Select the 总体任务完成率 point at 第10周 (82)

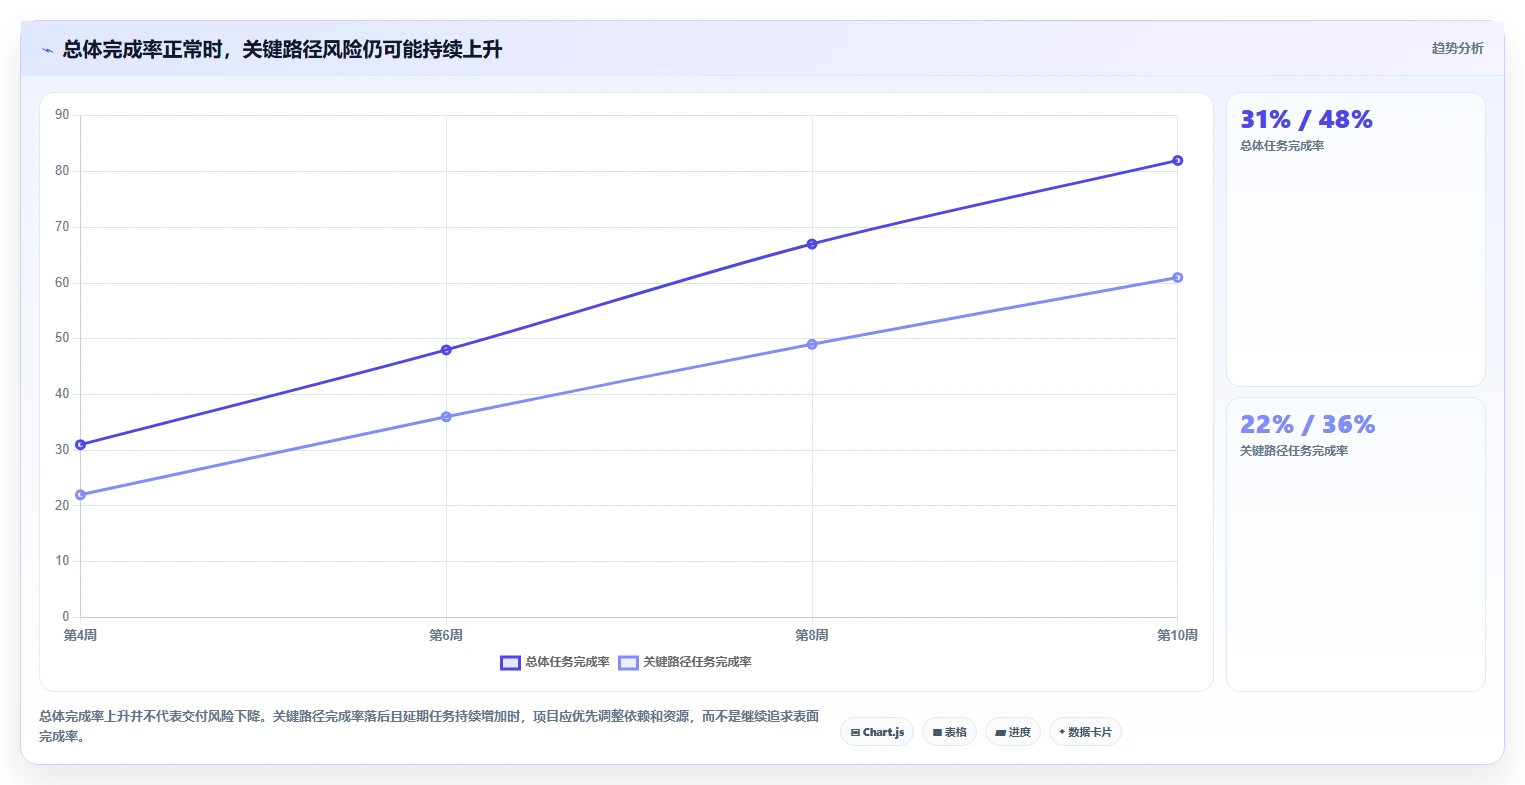1177,160
